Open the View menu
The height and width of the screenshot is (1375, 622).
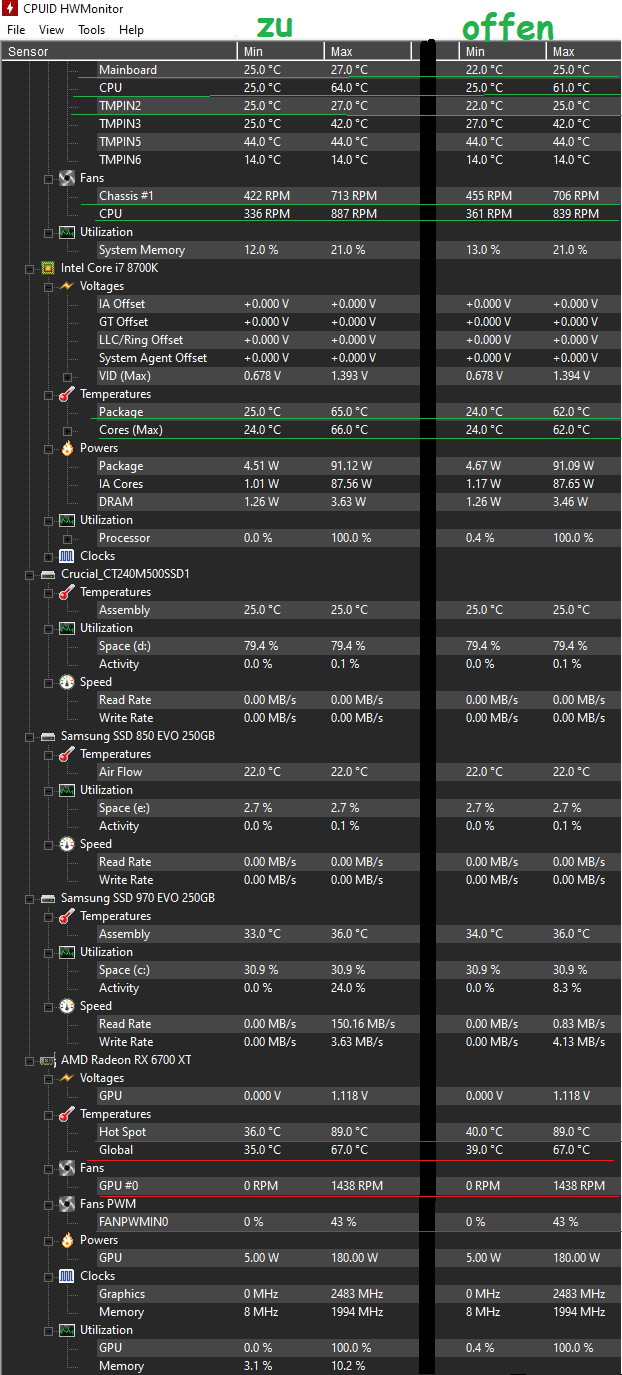pos(53,30)
